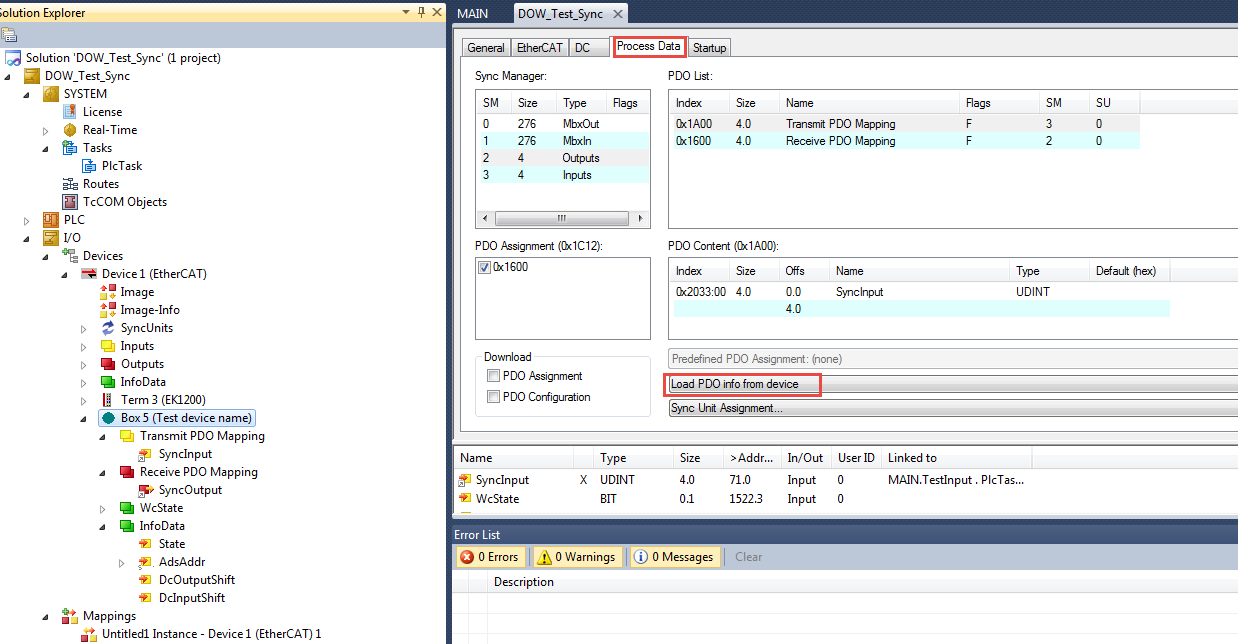The height and width of the screenshot is (644, 1238).
Task: Click the red Outputs icon
Action: tap(108, 364)
